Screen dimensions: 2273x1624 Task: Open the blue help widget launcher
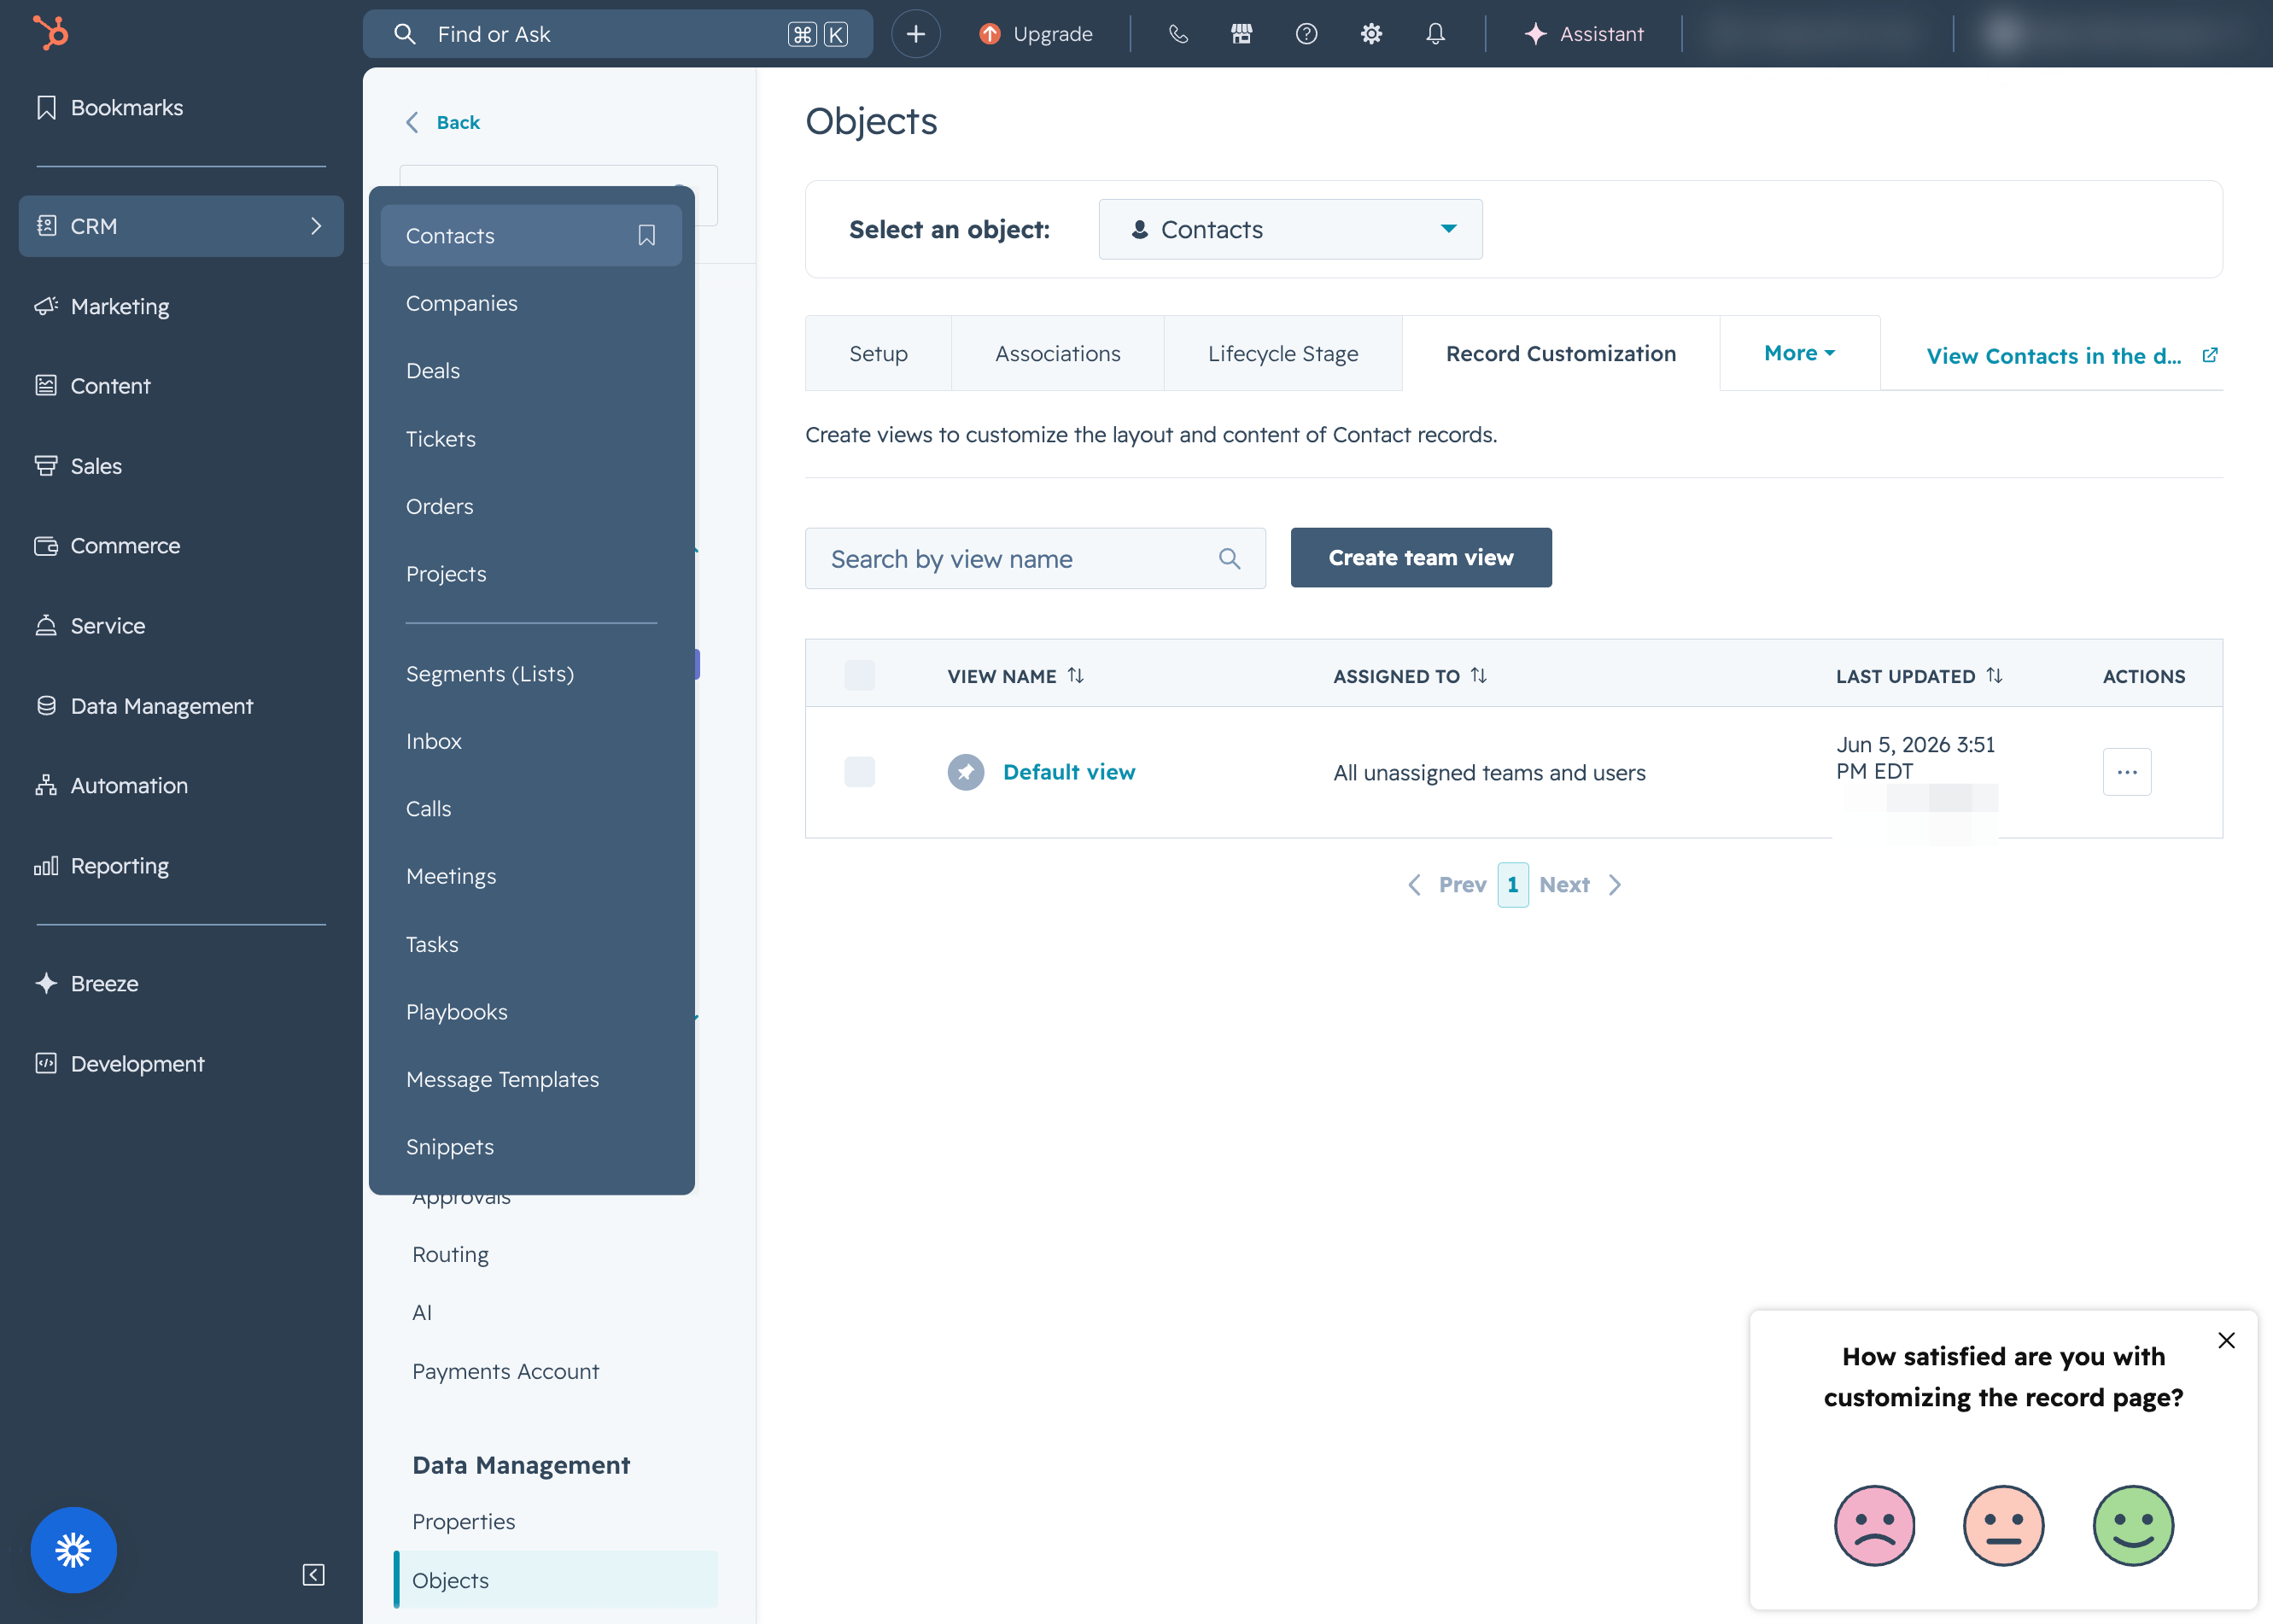pos(73,1550)
